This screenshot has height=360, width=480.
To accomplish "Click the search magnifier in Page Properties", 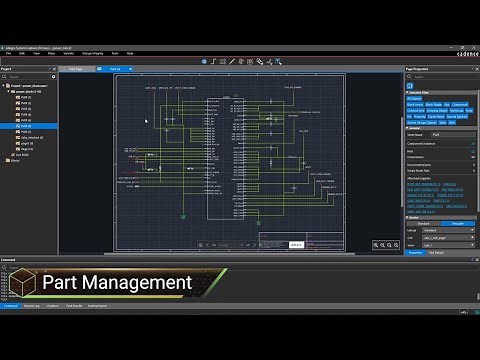I will pos(409,77).
